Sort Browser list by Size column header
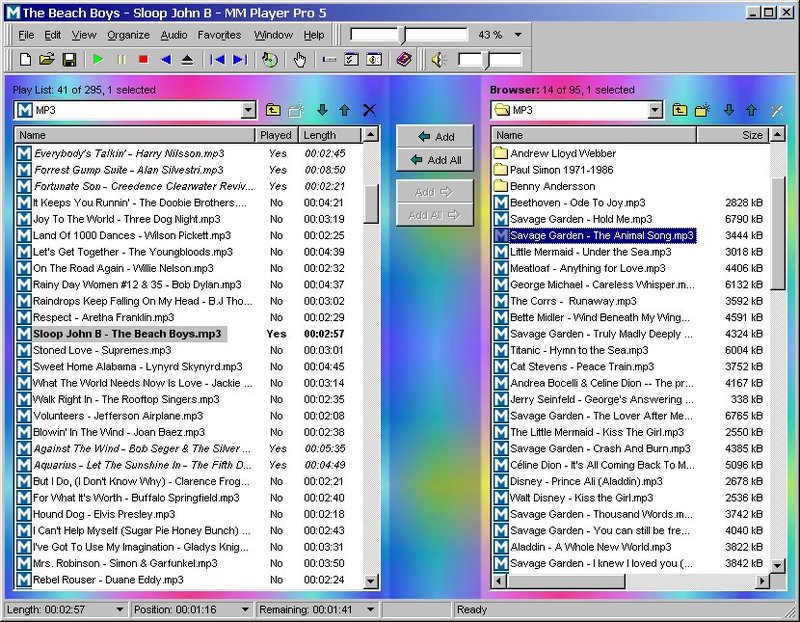Screen dimensions: 800x622 (733, 135)
